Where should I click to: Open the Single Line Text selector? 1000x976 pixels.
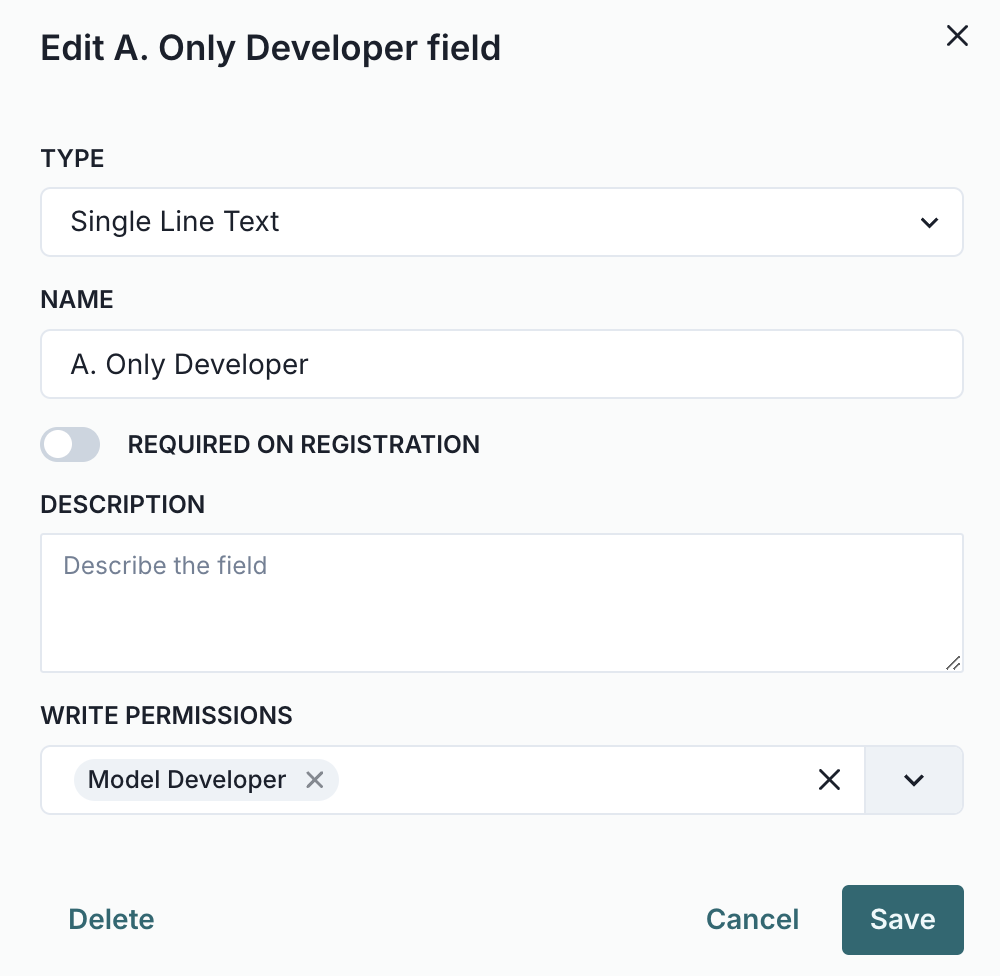(500, 222)
